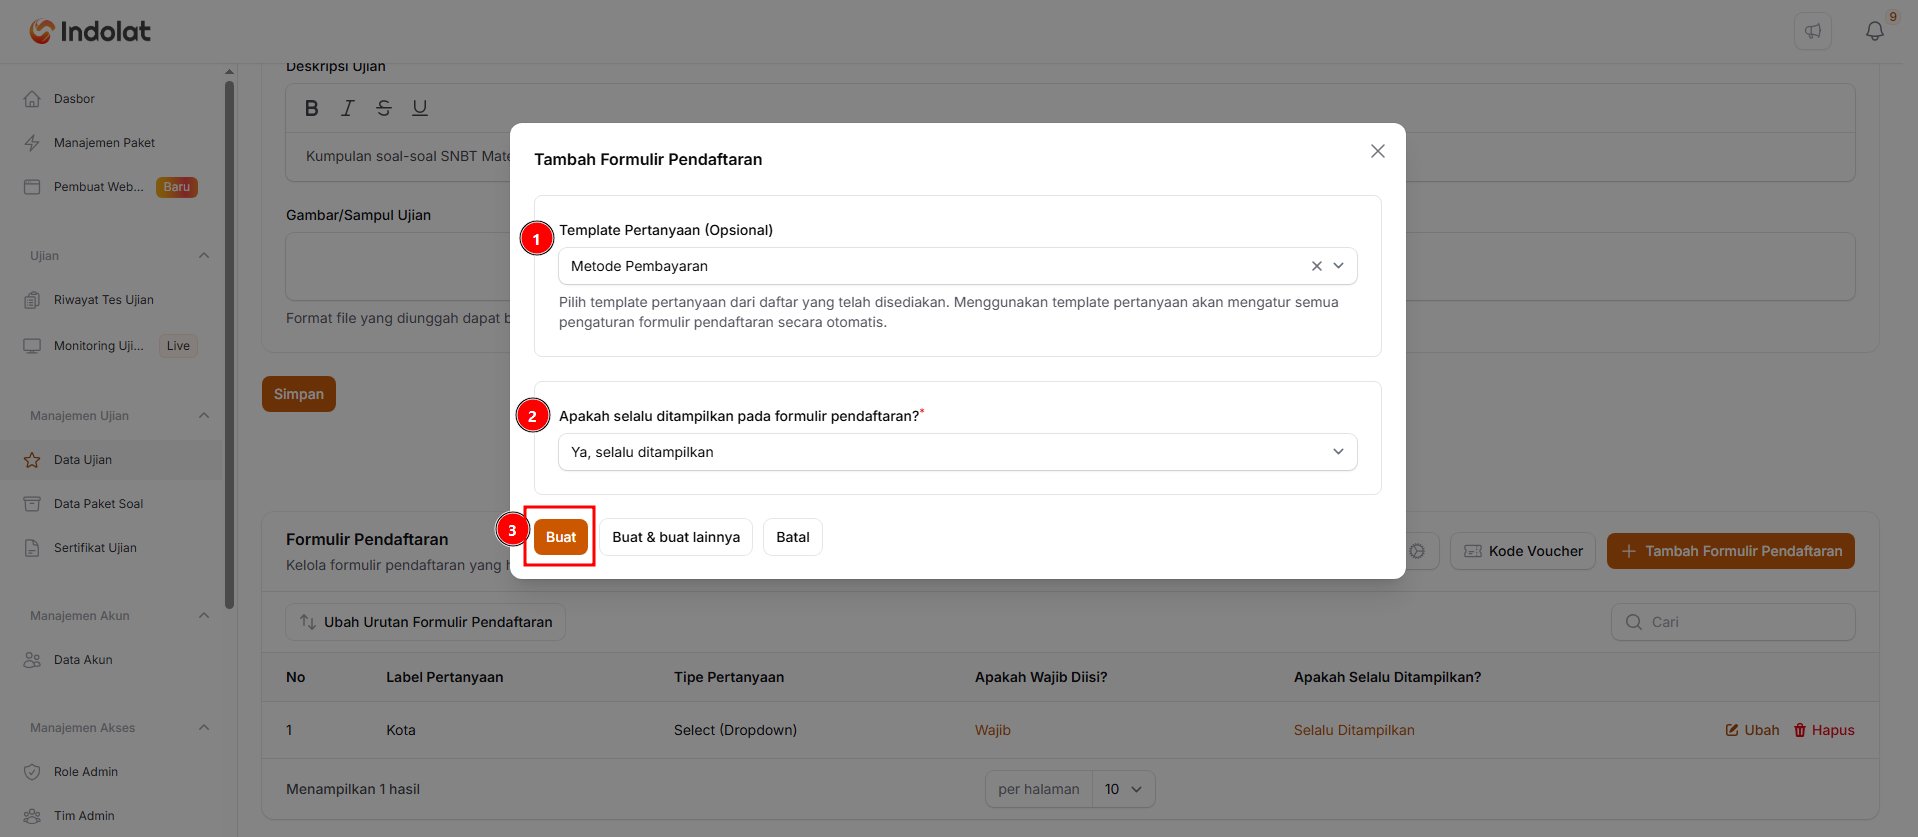Apply strikethrough formatting in description editor
The width and height of the screenshot is (1918, 837).
383,108
